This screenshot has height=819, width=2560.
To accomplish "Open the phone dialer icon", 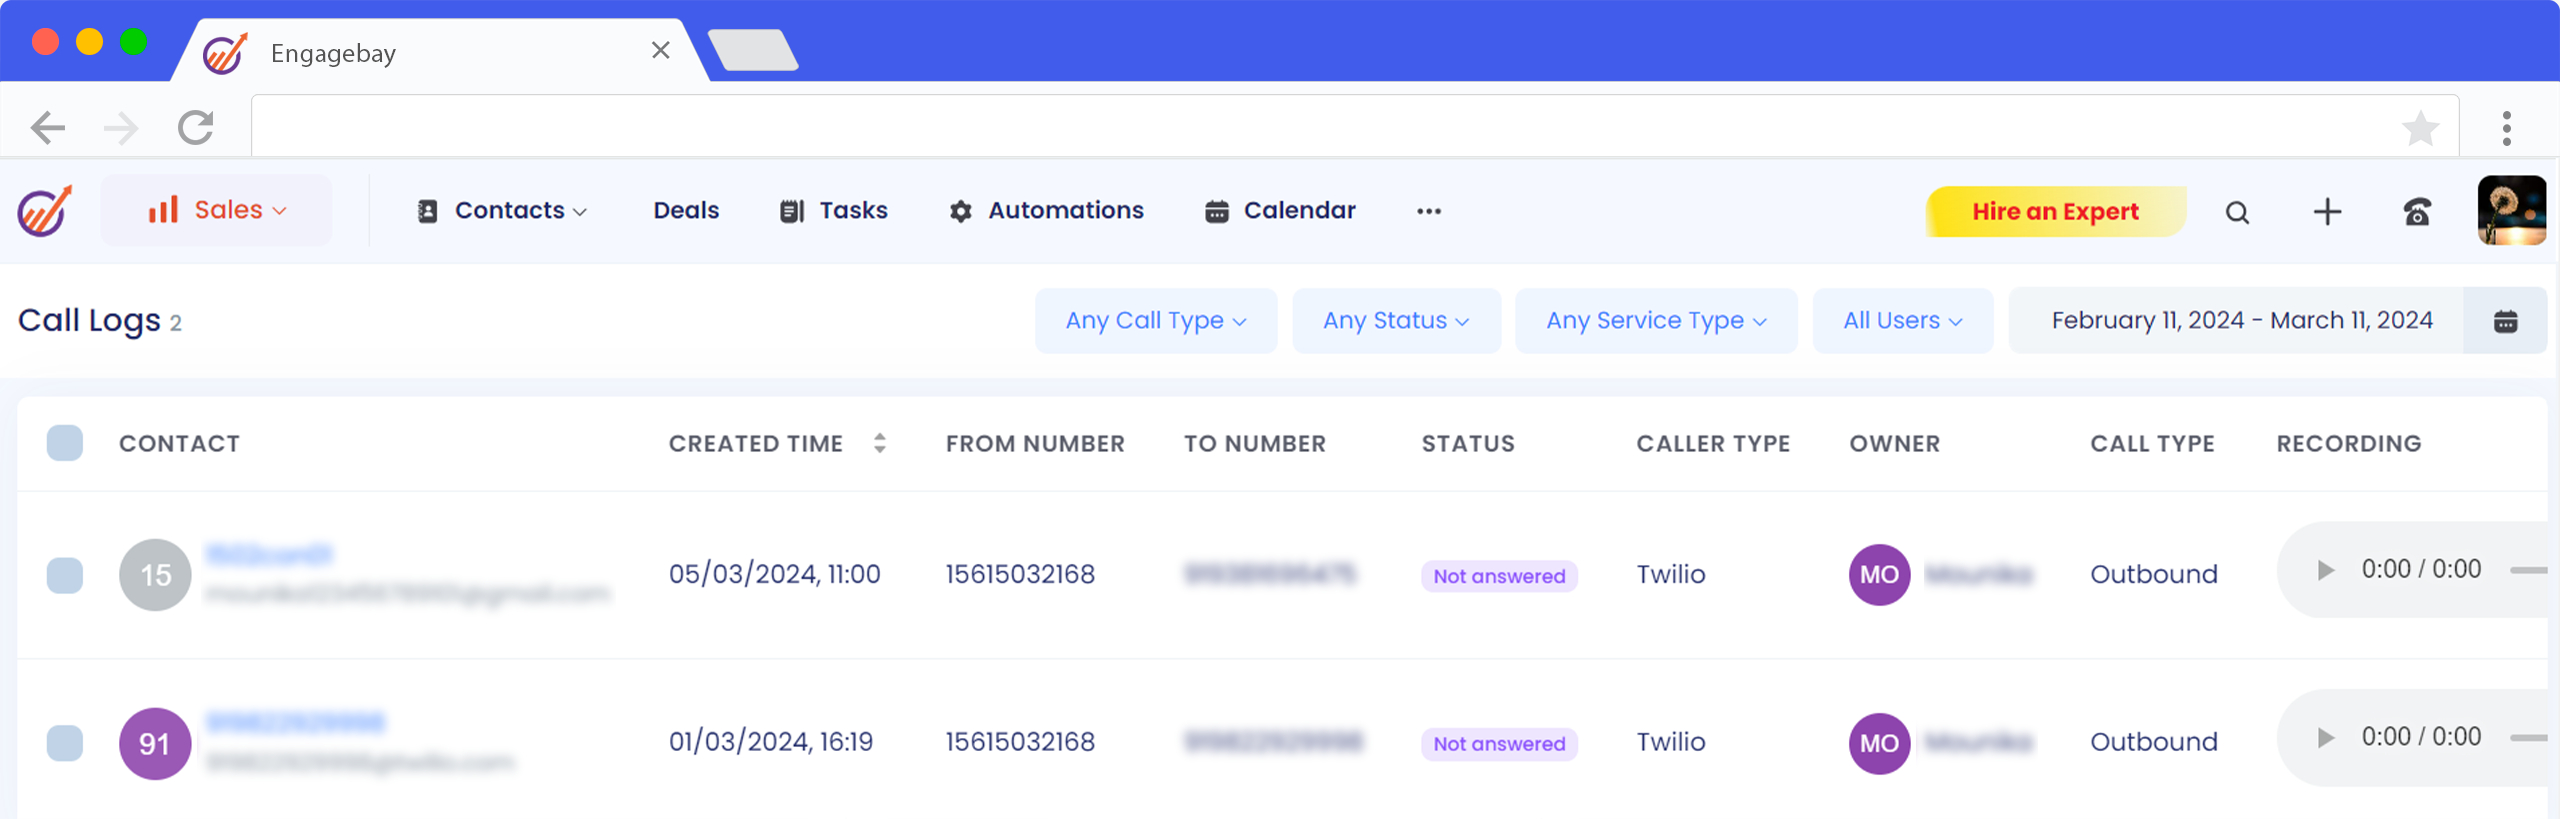I will (x=2417, y=212).
